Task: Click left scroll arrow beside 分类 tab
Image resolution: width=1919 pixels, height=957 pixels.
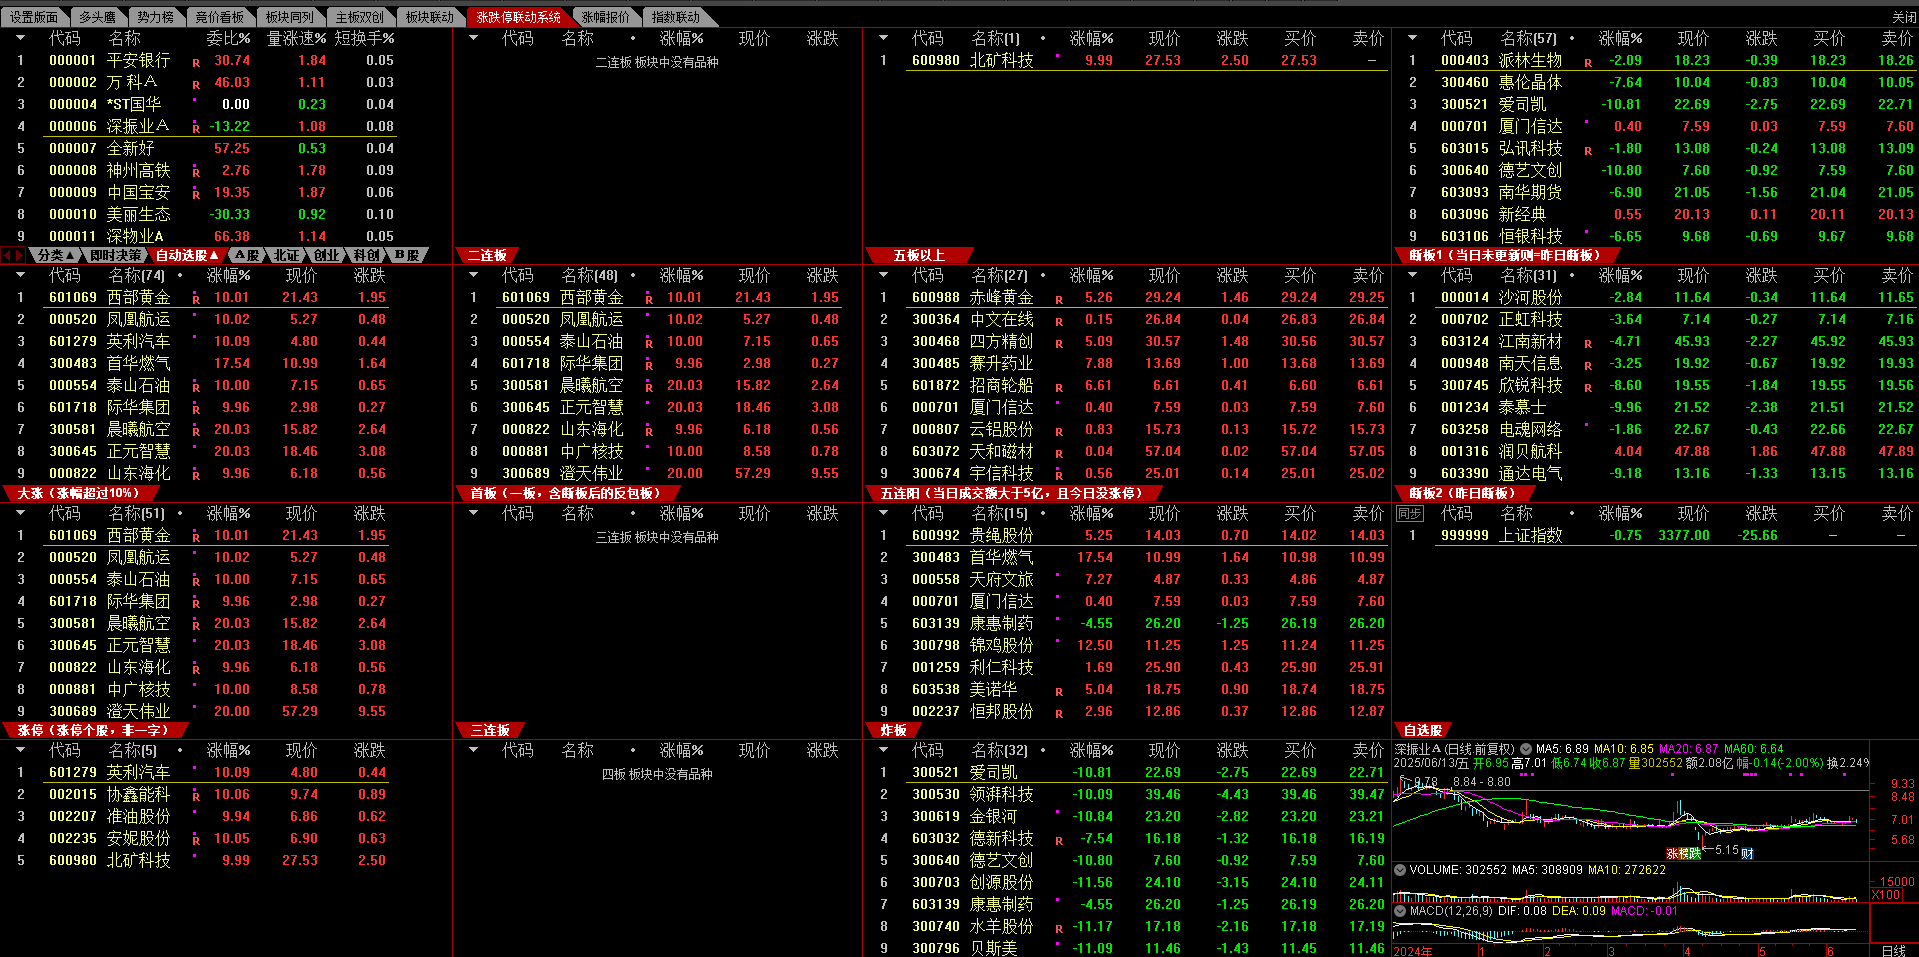Action: point(8,255)
